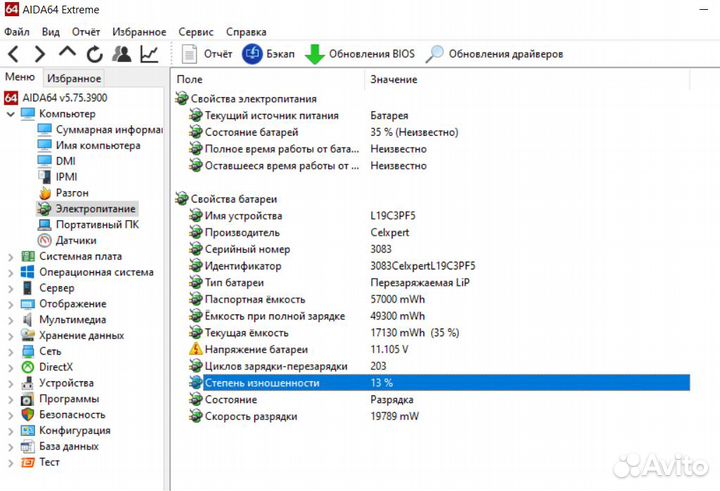The width and height of the screenshot is (720, 491).
Task: Click the warning icon for Напряжение батареи
Action: pyautogui.click(x=196, y=349)
